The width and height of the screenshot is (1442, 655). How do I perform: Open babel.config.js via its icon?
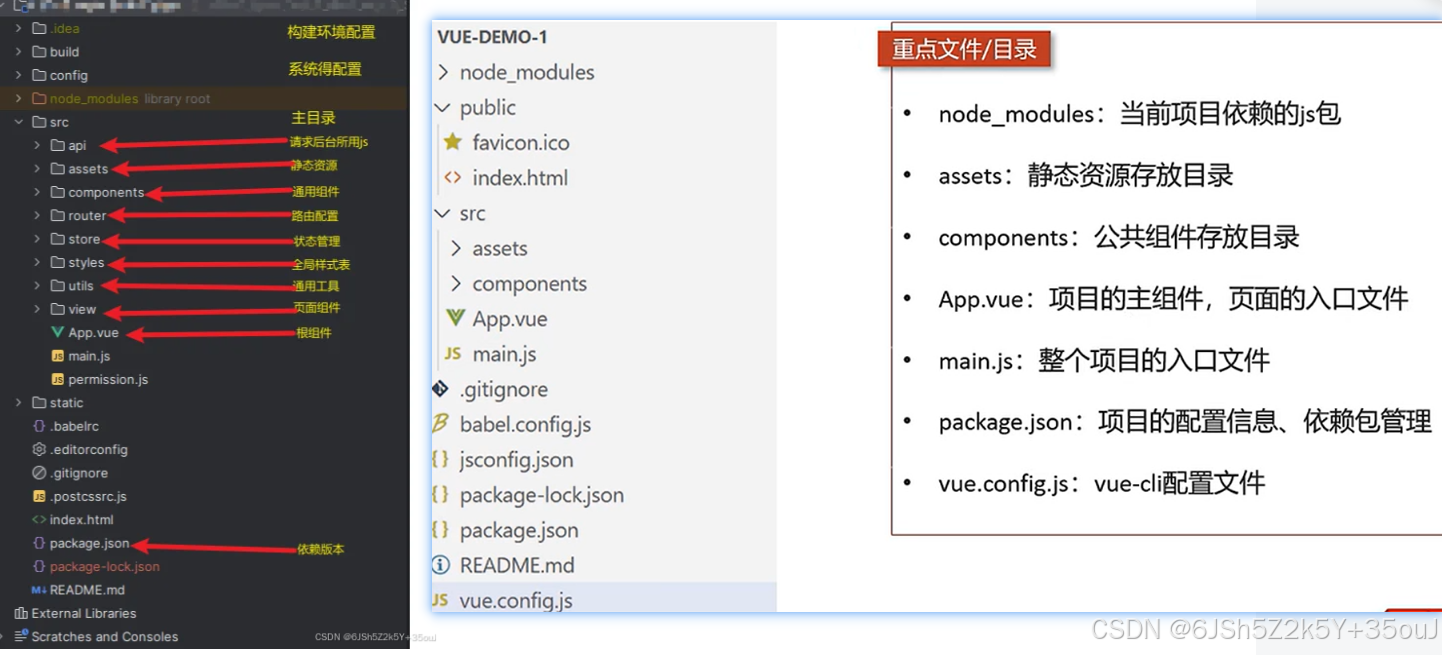pos(440,424)
